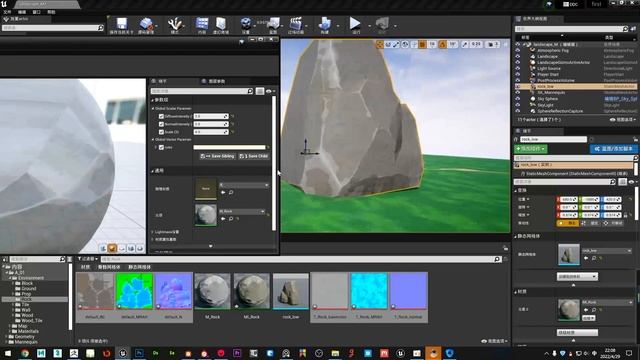640x360 pixels.
Task: Click the Static Mesh filter tab in Content Browser
Action: tap(140, 267)
